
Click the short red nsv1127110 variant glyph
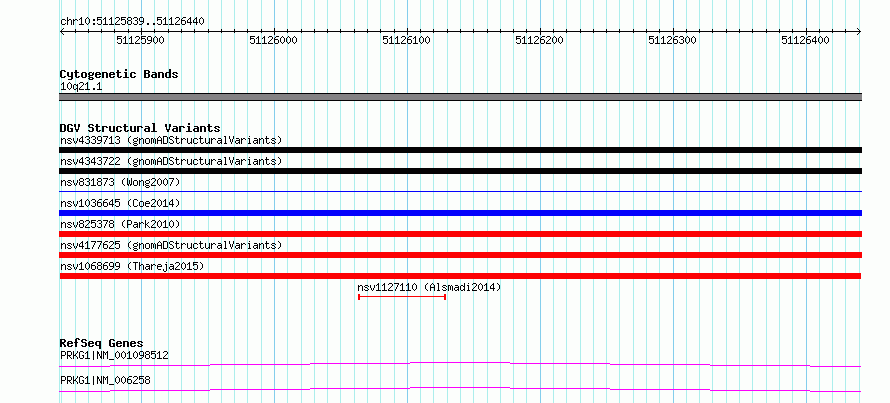[402, 297]
